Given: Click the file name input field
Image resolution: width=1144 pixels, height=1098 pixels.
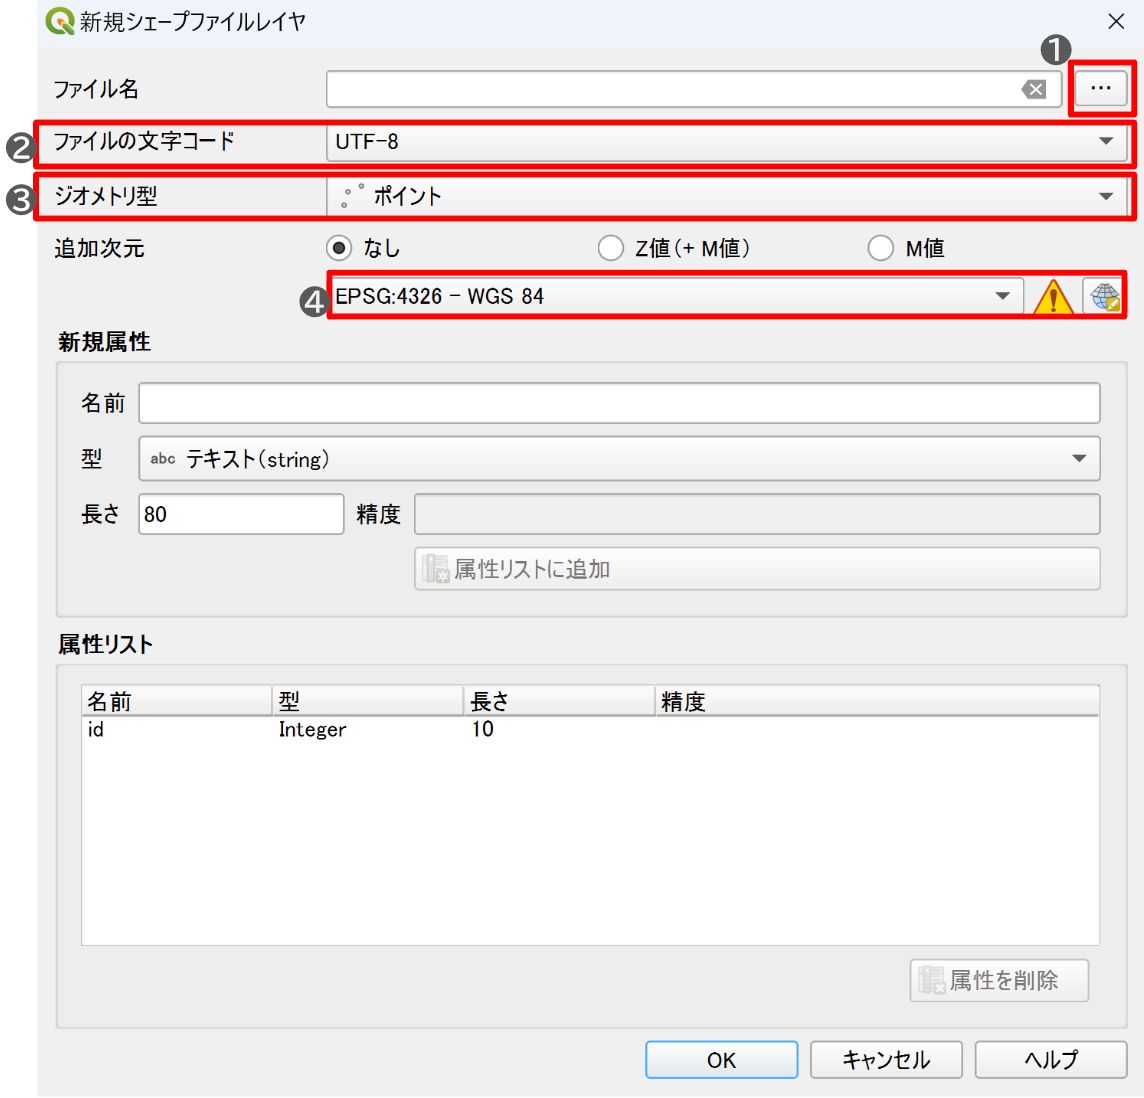Looking at the screenshot, I should click(x=693, y=89).
